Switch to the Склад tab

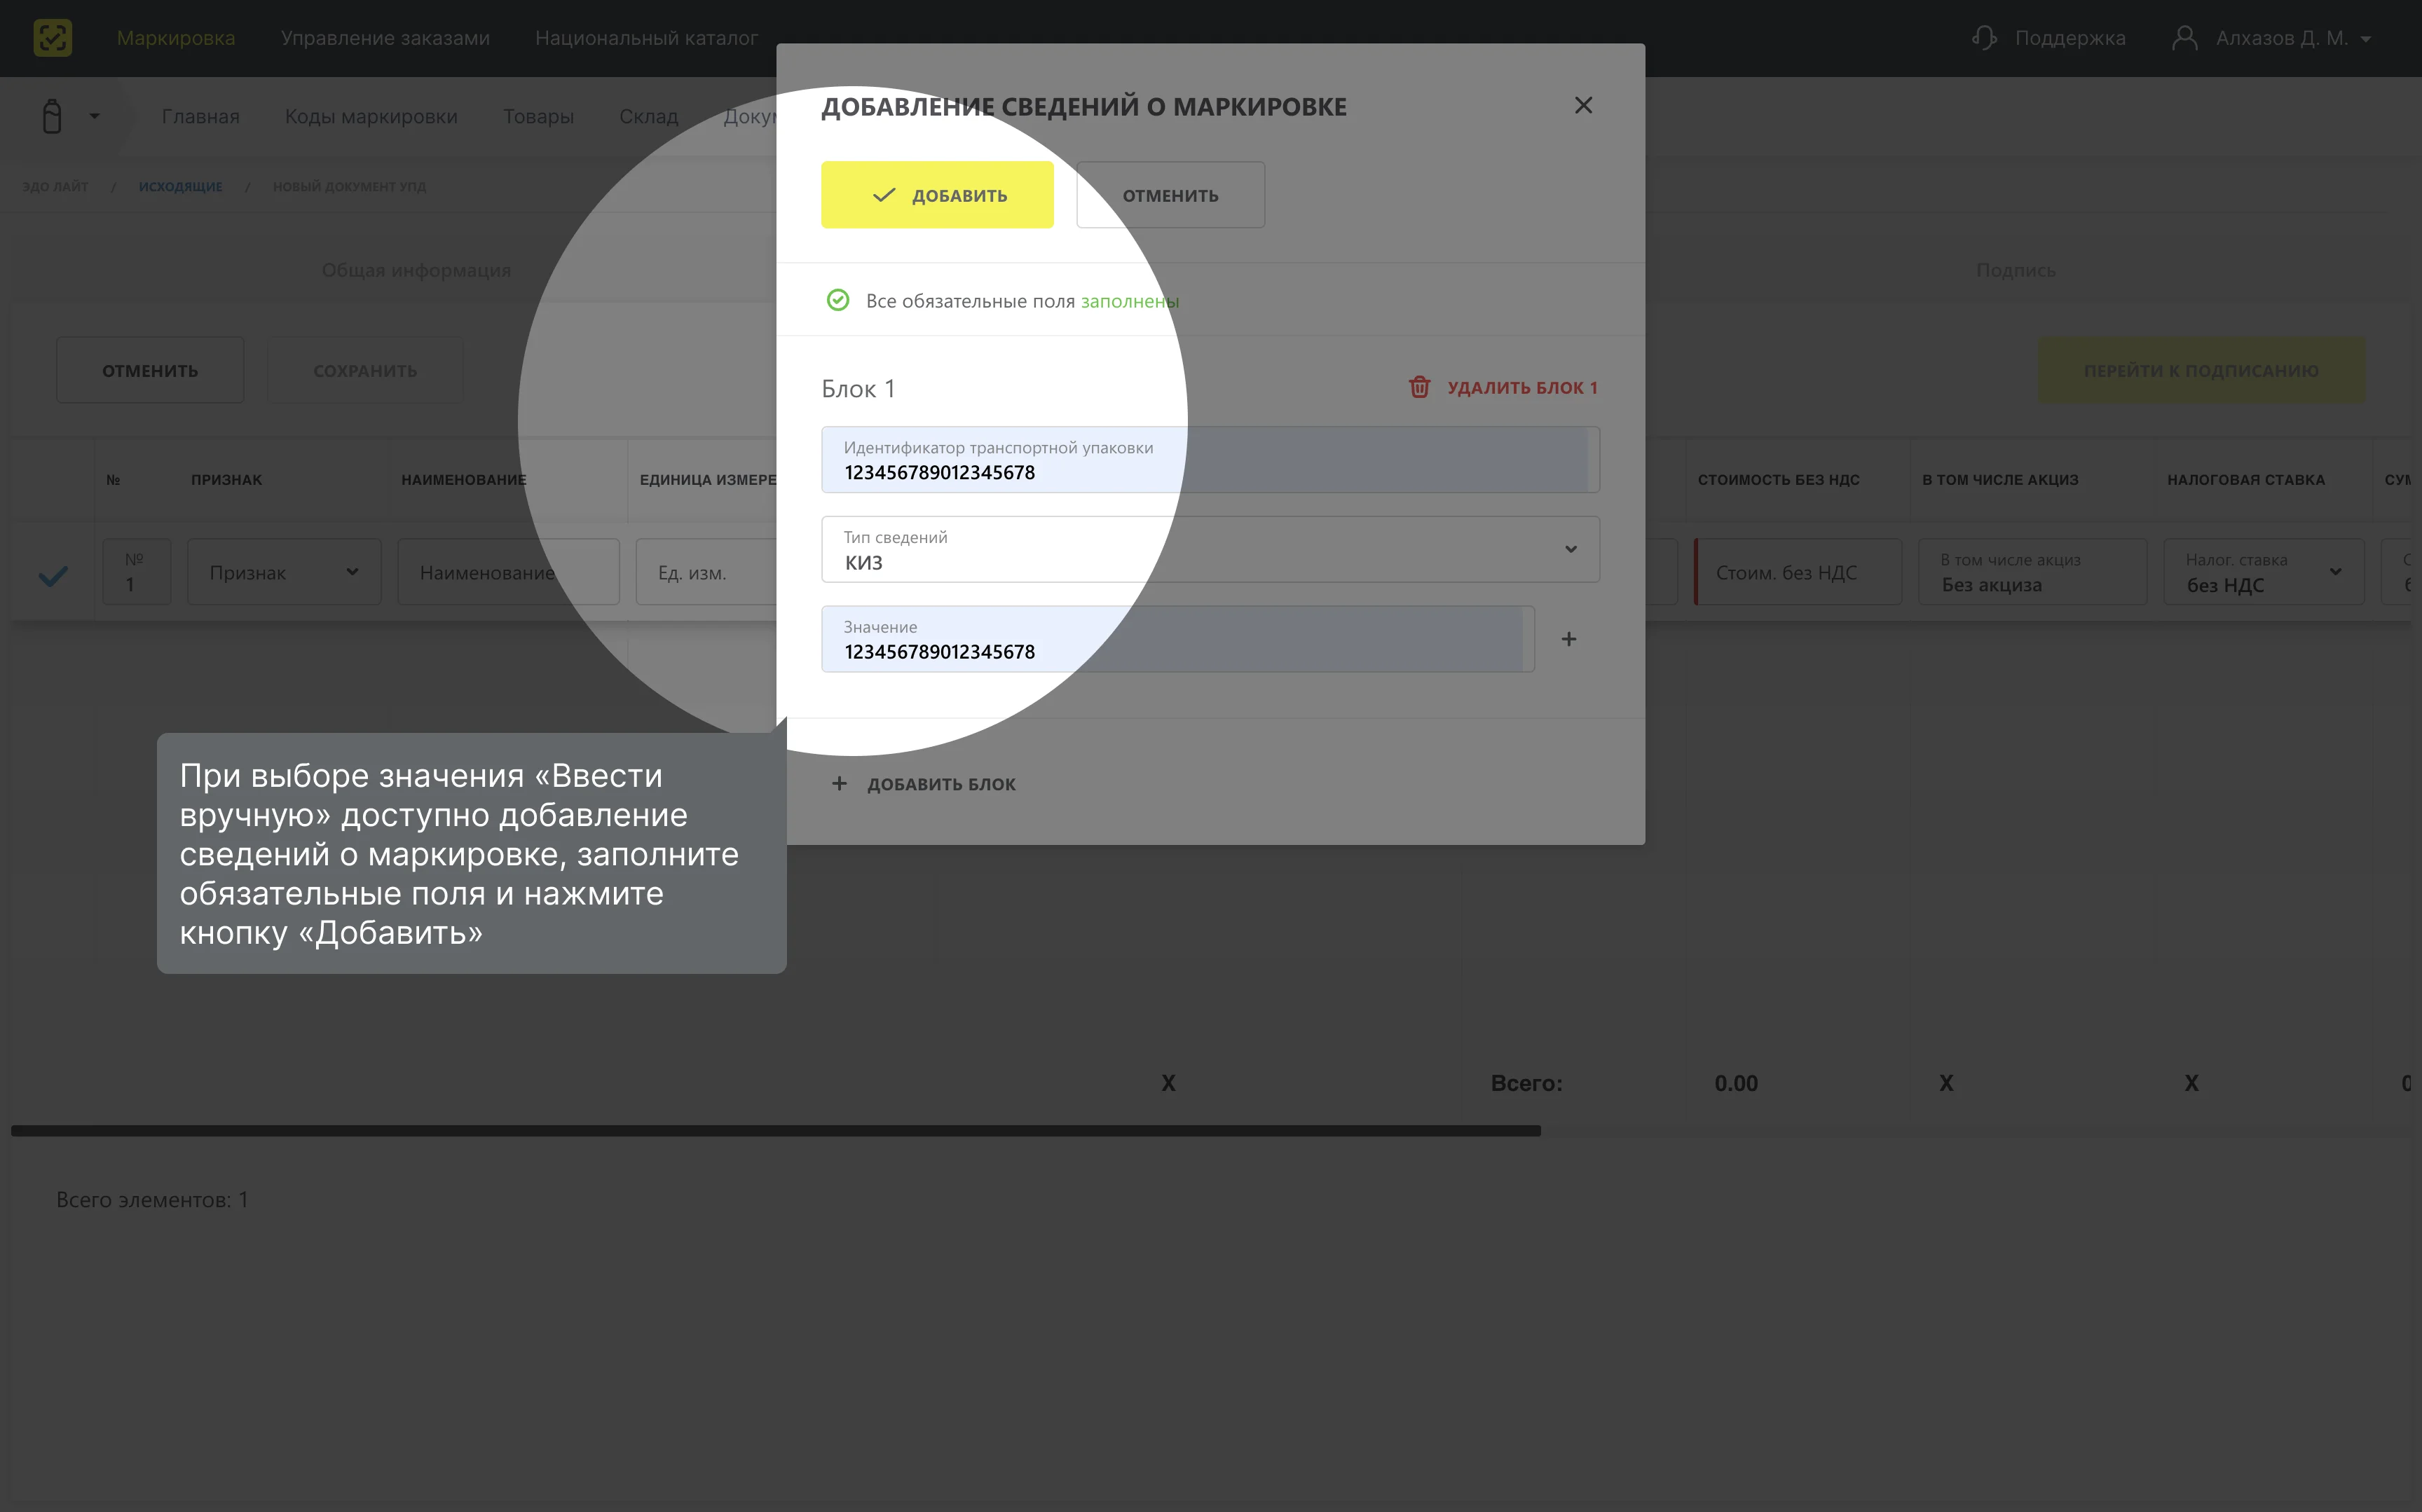tap(649, 116)
